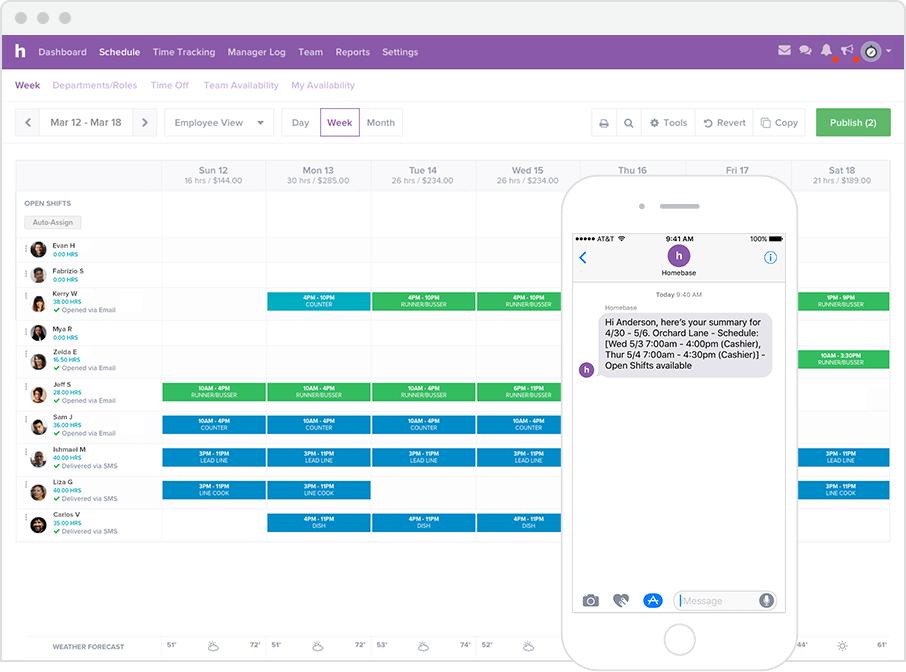Go to the Time Tracking menu item
Image resolution: width=906 pixels, height=672 pixels.
[184, 52]
